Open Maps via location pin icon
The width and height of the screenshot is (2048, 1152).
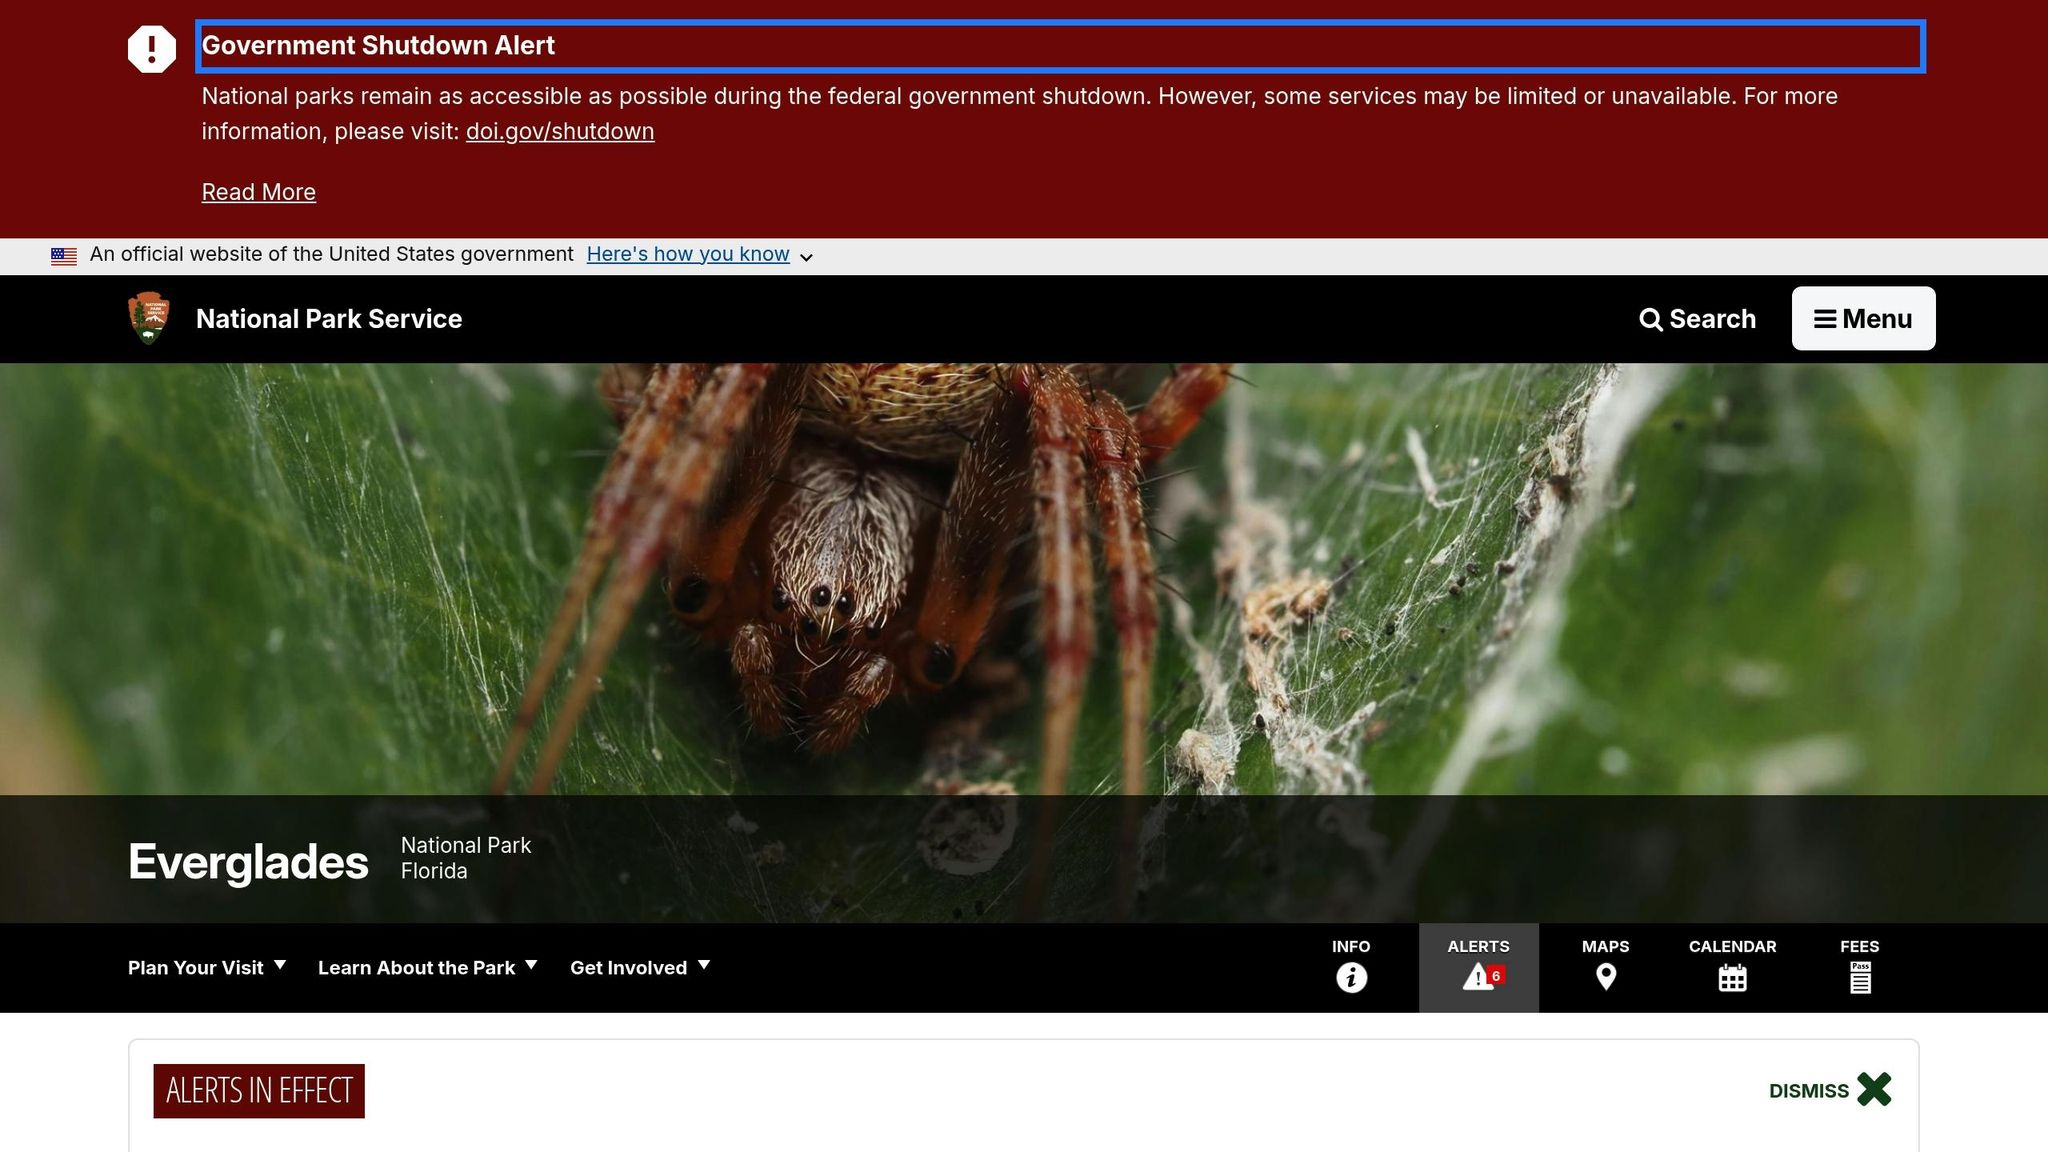pyautogui.click(x=1606, y=977)
